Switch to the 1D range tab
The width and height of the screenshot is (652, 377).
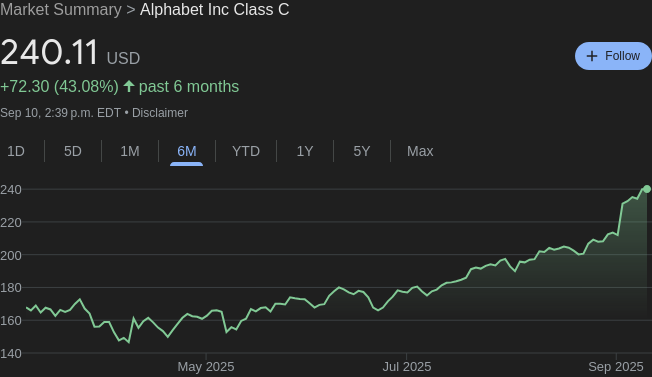16,151
